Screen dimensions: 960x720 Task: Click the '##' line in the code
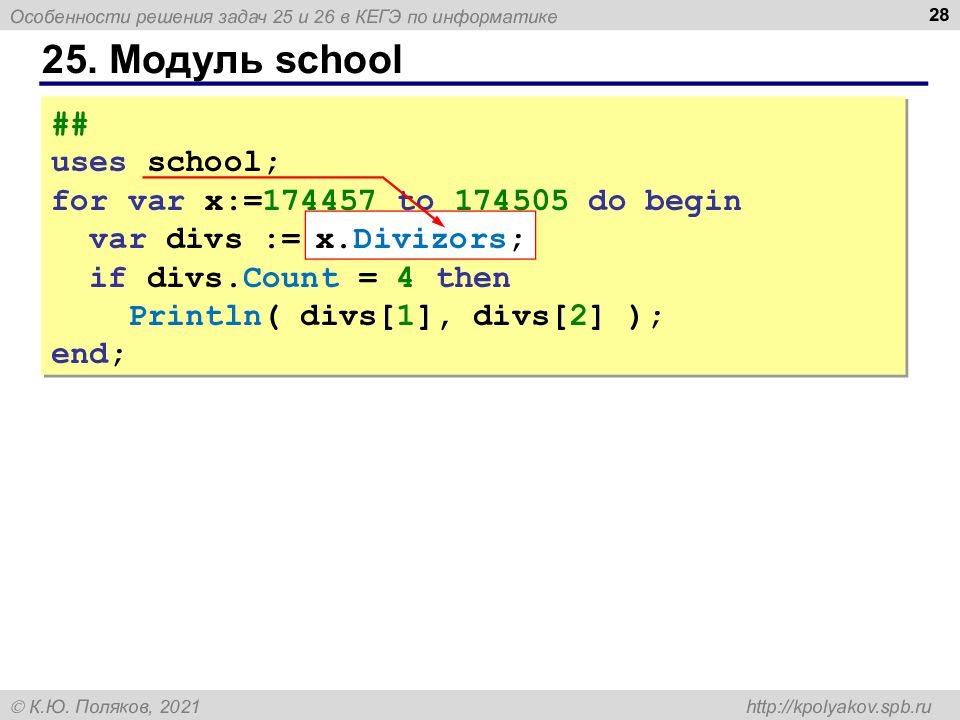coord(70,124)
